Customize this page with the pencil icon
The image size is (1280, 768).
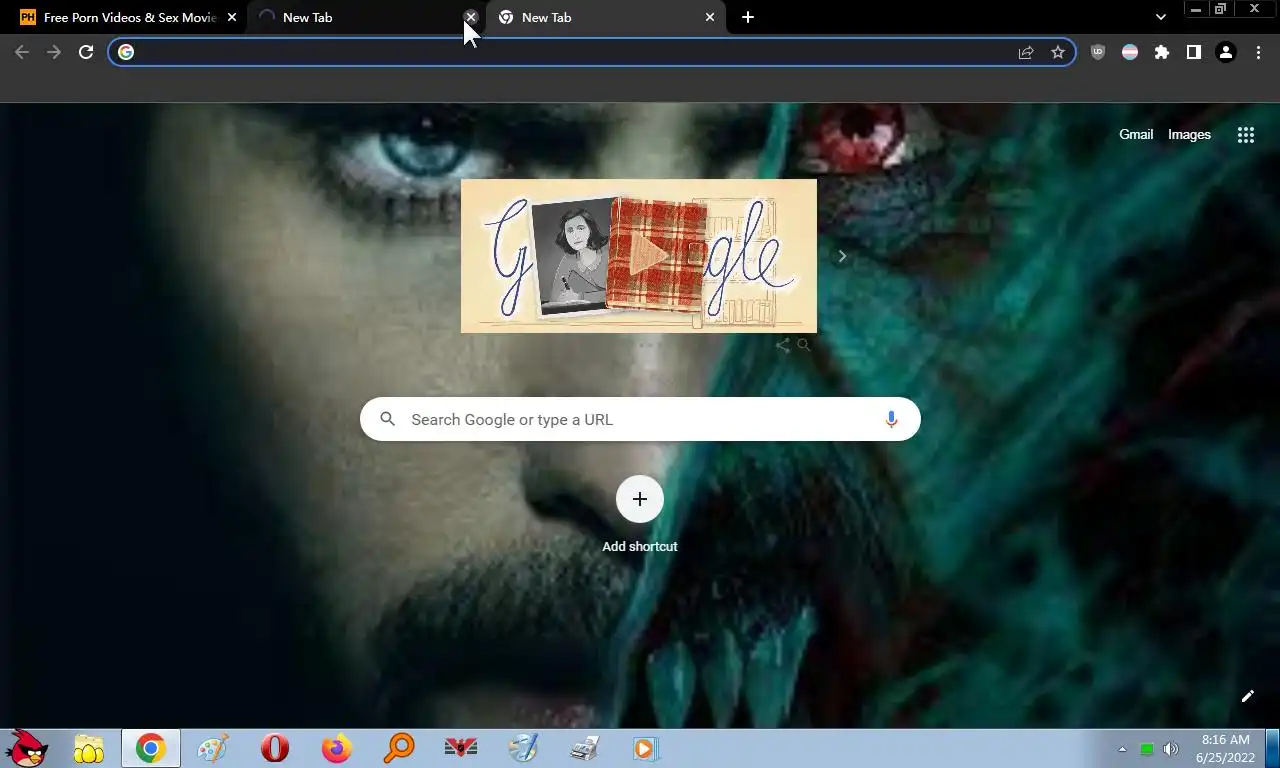[x=1248, y=696]
